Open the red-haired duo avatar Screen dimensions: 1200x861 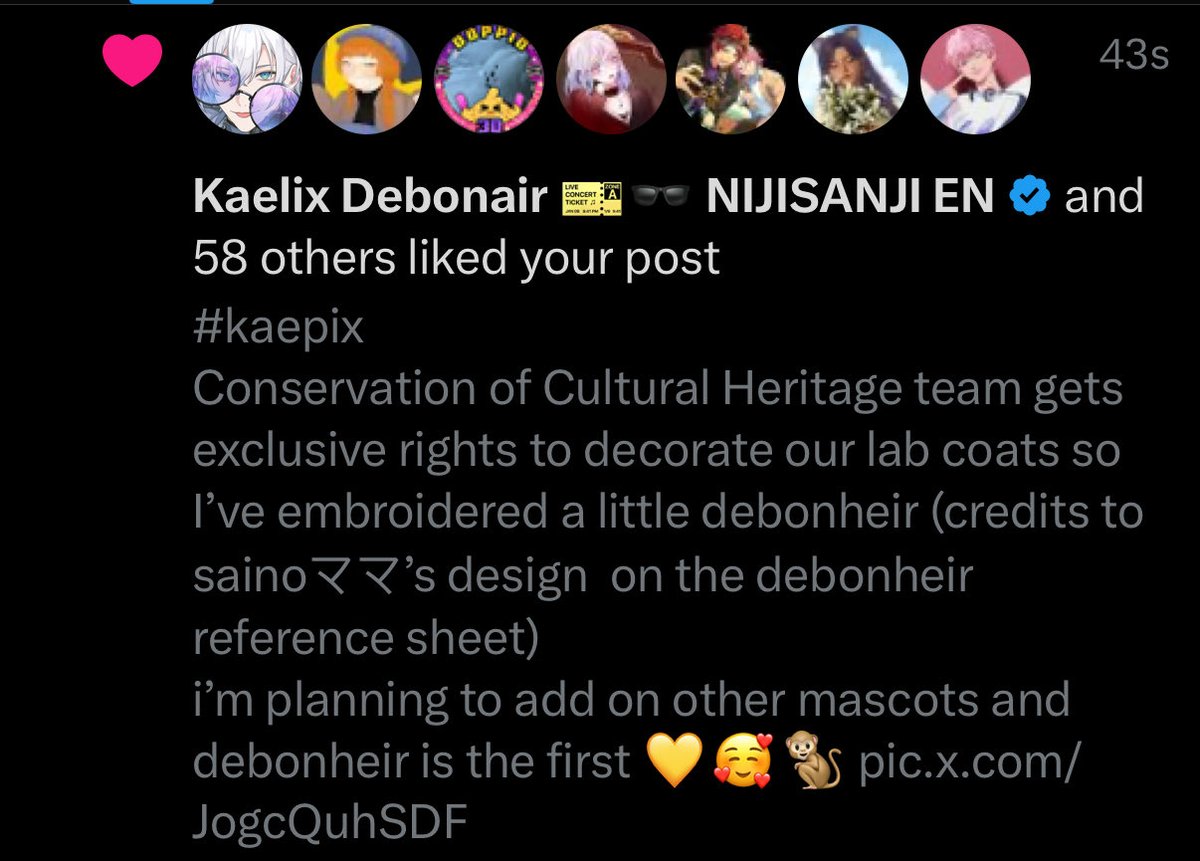732,79
